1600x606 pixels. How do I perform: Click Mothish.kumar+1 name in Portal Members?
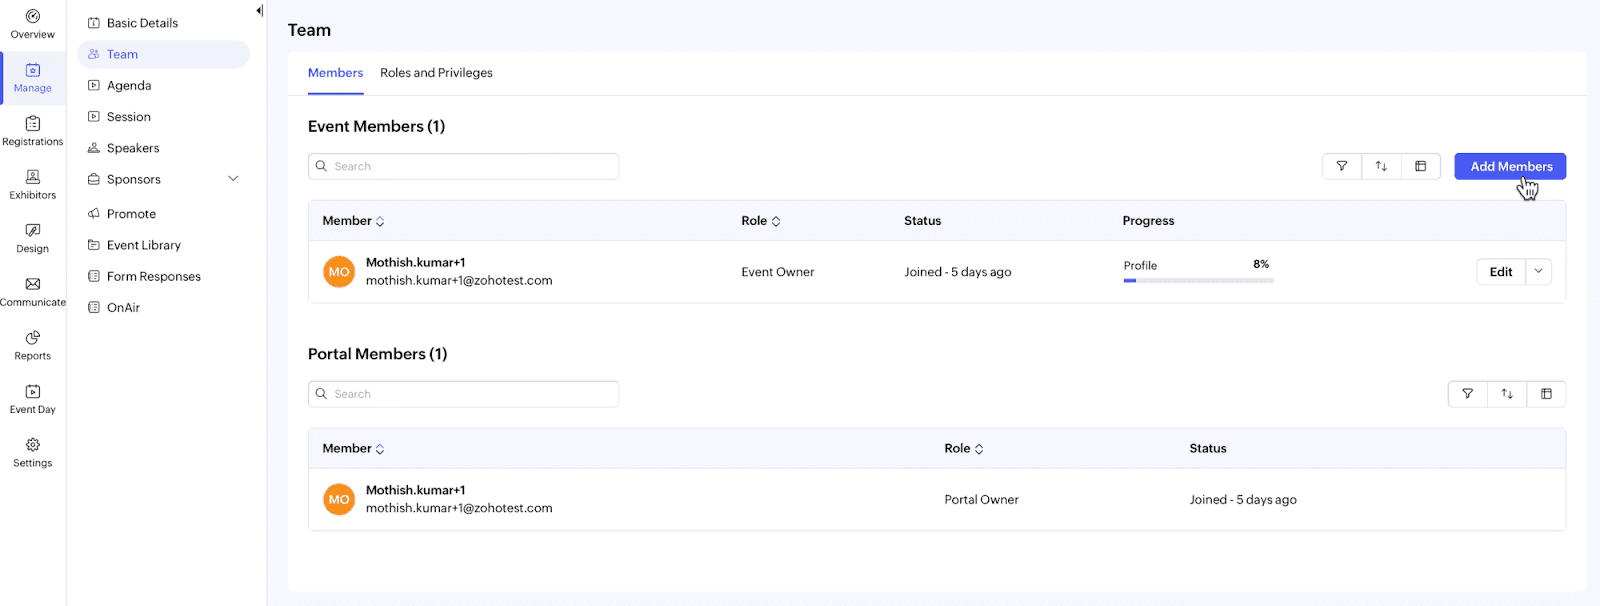(x=415, y=491)
